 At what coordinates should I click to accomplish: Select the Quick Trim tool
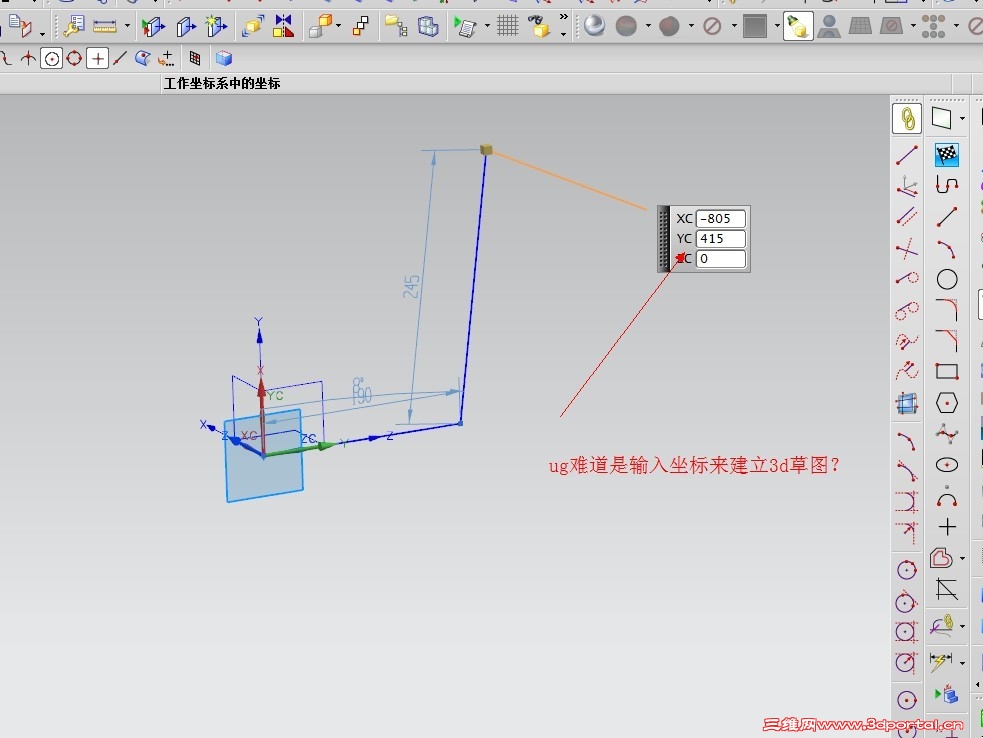[x=947, y=589]
